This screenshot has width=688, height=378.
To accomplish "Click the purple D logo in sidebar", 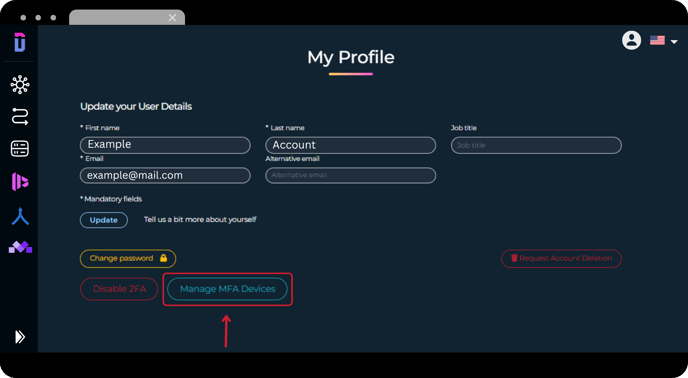I will coord(20,42).
